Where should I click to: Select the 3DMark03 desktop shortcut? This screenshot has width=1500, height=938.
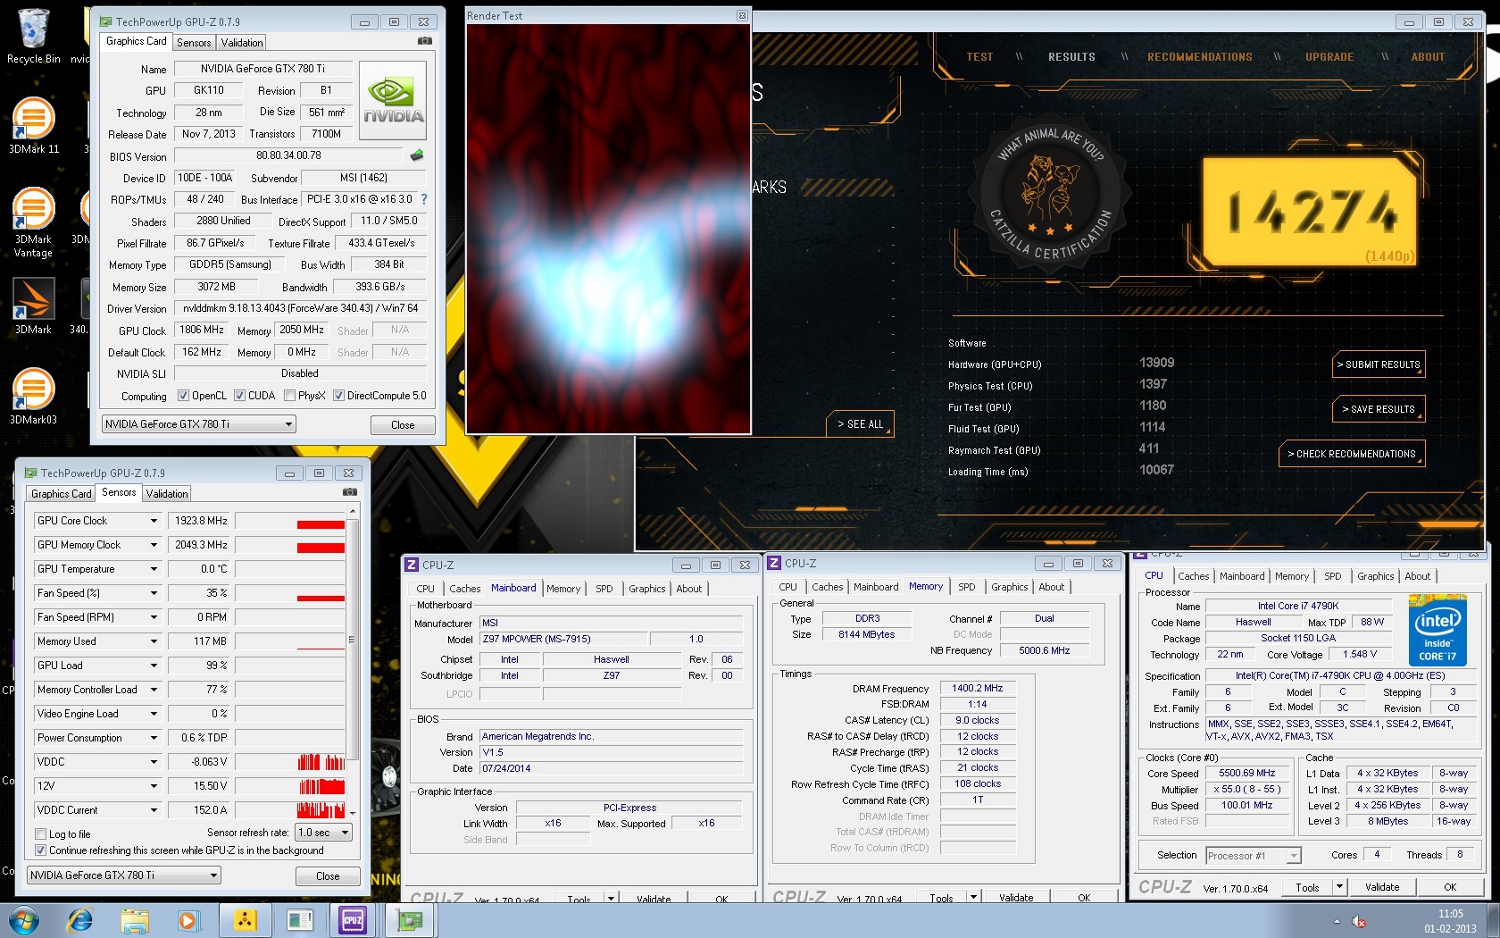(33, 396)
